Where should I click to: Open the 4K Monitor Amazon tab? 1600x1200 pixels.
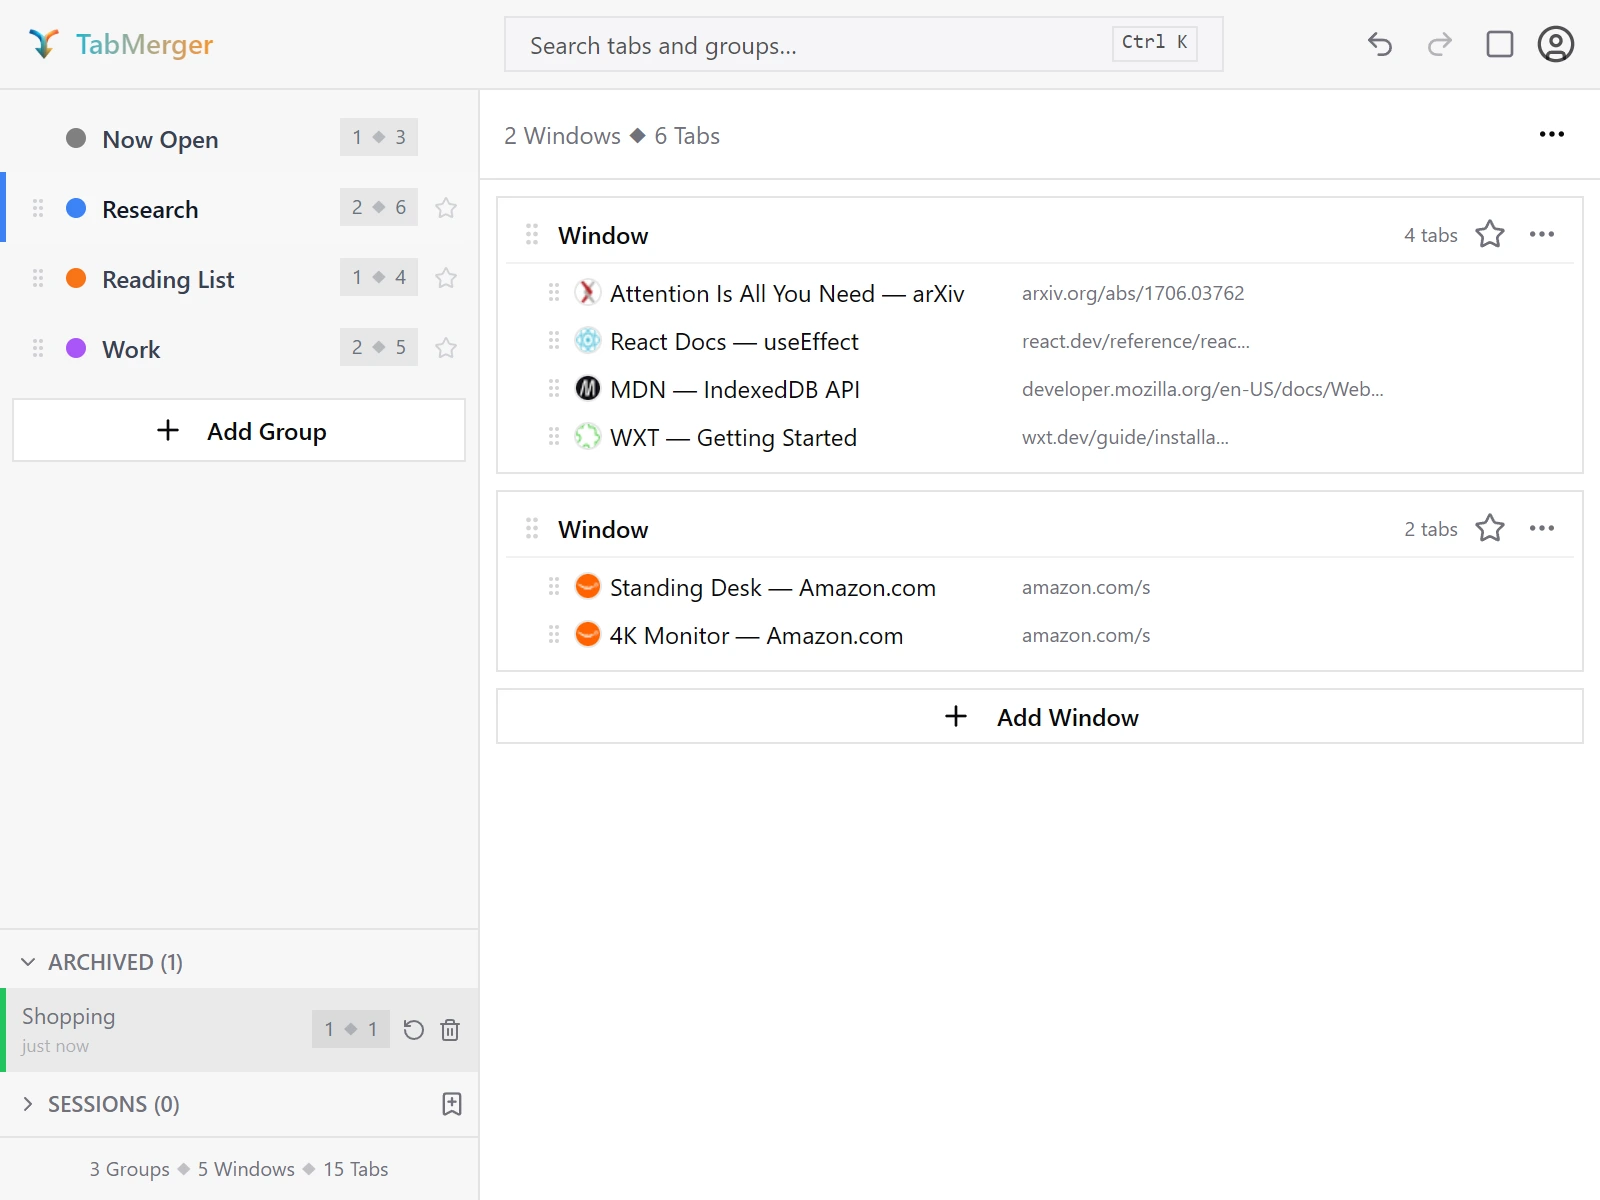756,635
